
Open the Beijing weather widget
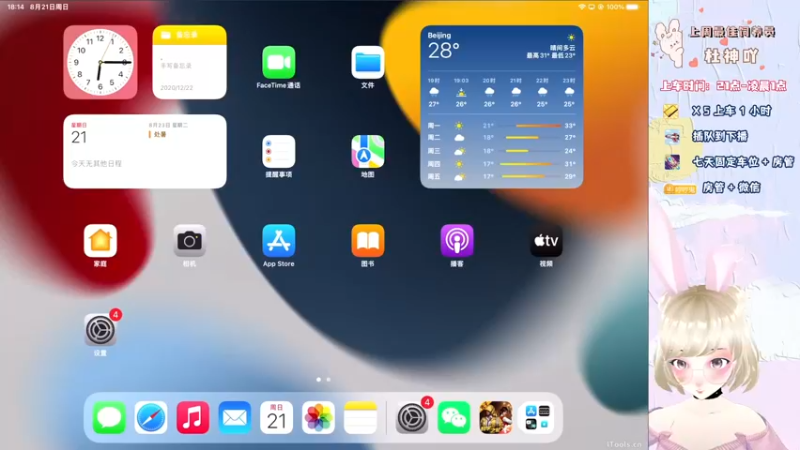(x=502, y=107)
